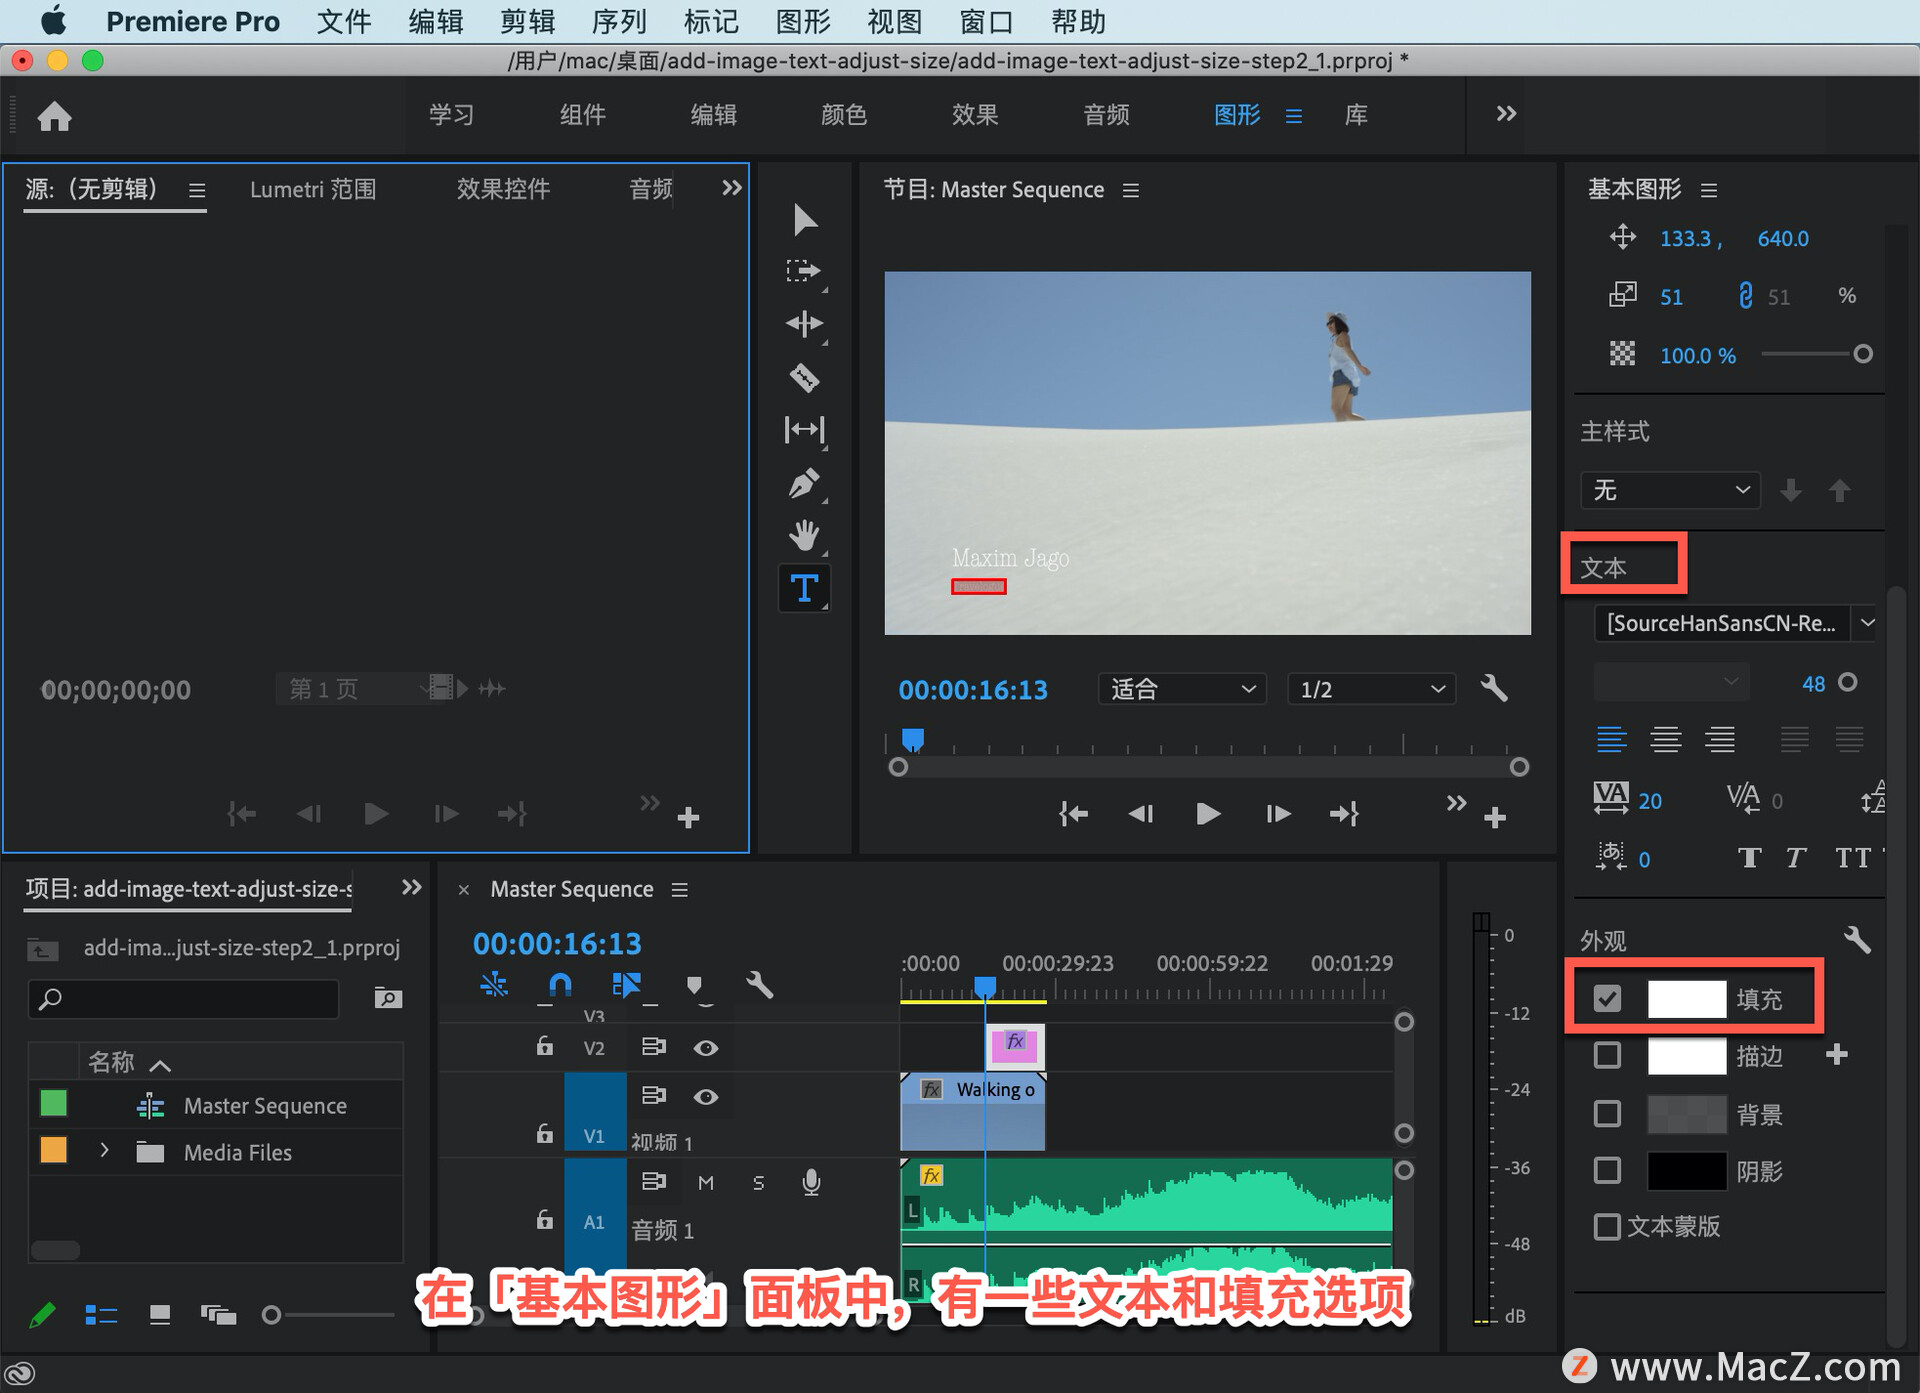Screen dimensions: 1920x1393
Task: Switch to the 效果控件 tab
Action: click(x=503, y=189)
